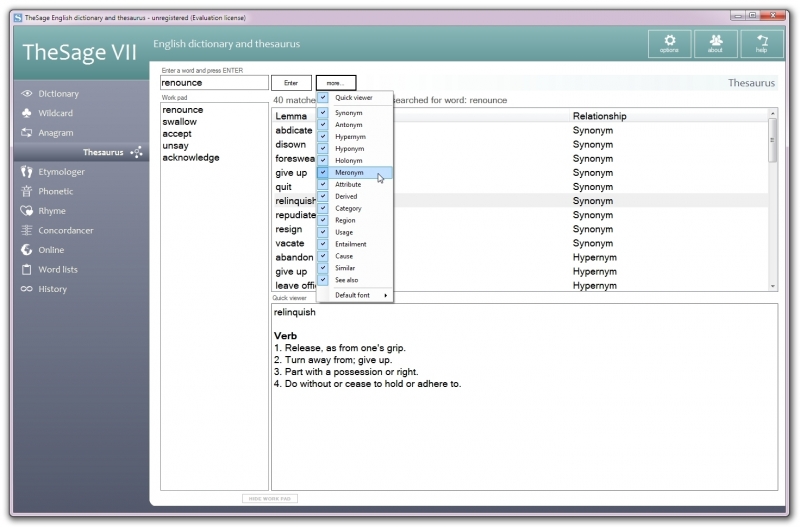
Task: Select See also in the more menu
Action: 355,280
